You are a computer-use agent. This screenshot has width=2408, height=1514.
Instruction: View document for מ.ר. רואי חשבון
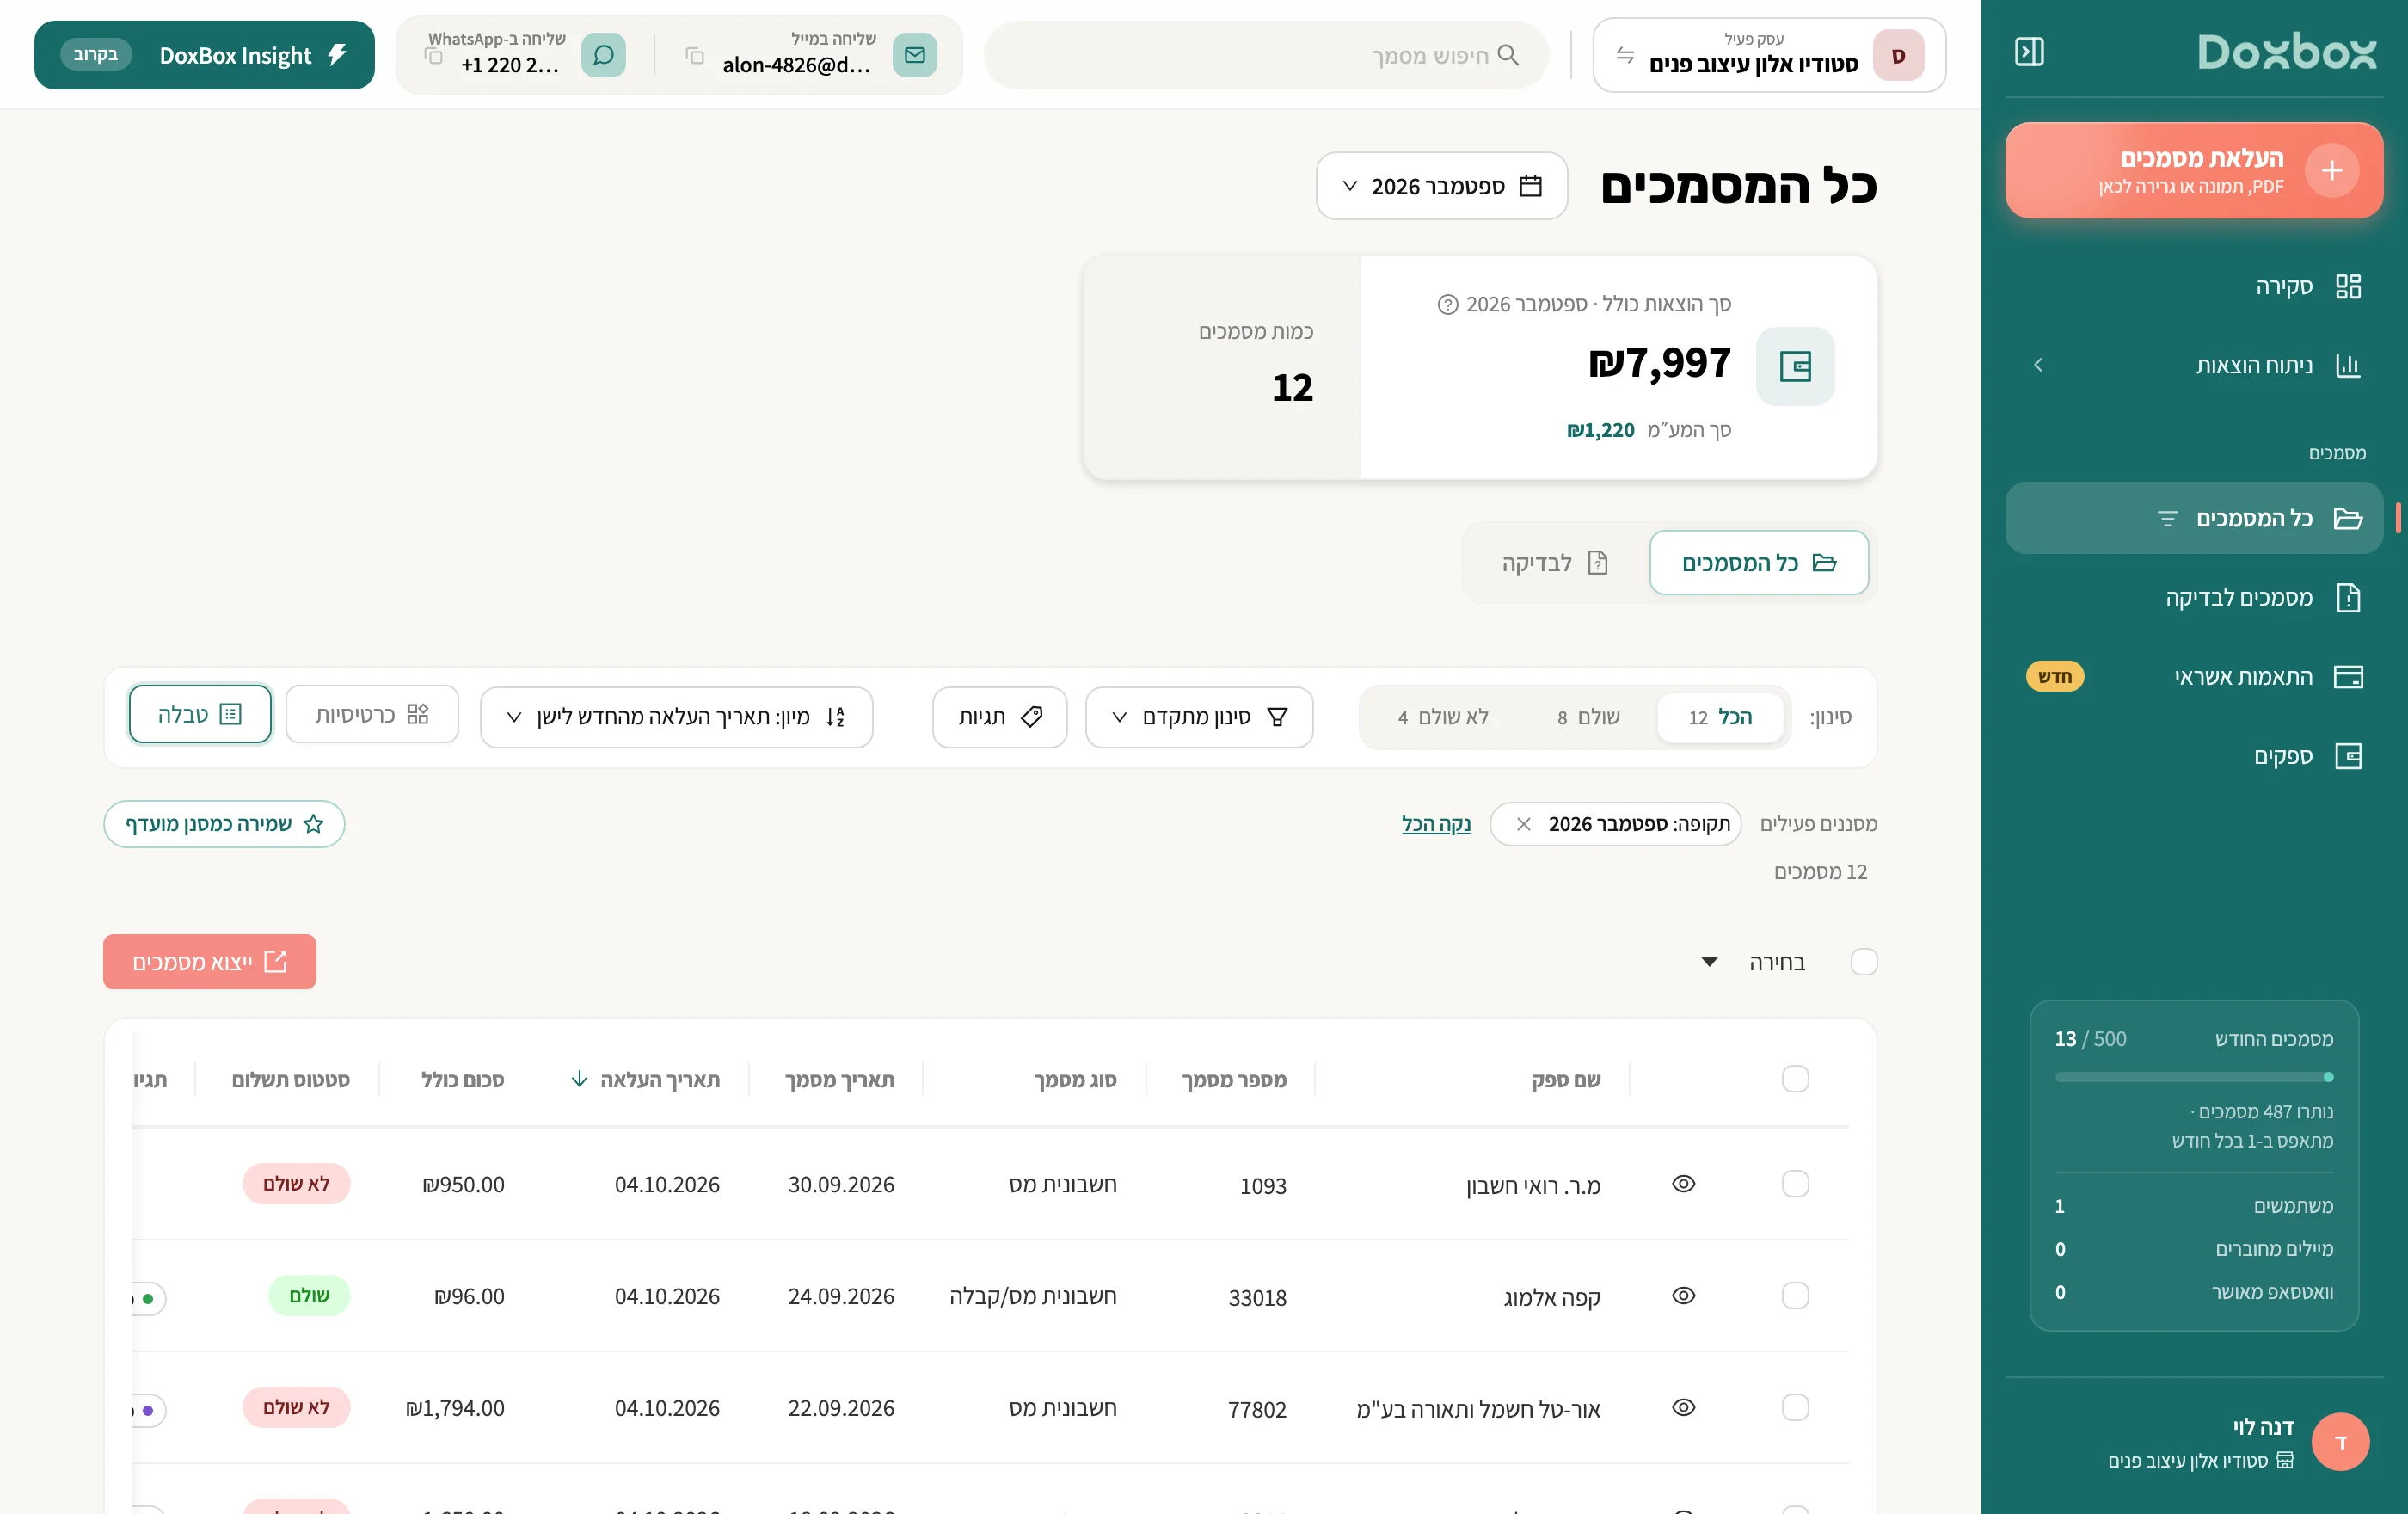pyautogui.click(x=1684, y=1183)
